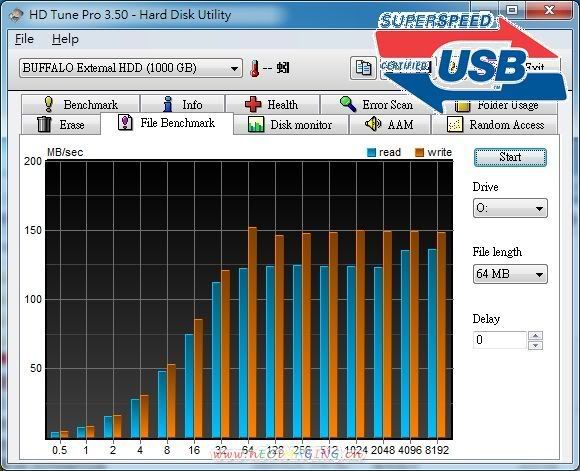Switch to the Health tab
Viewport: 580px width, 471px height.
[273, 105]
